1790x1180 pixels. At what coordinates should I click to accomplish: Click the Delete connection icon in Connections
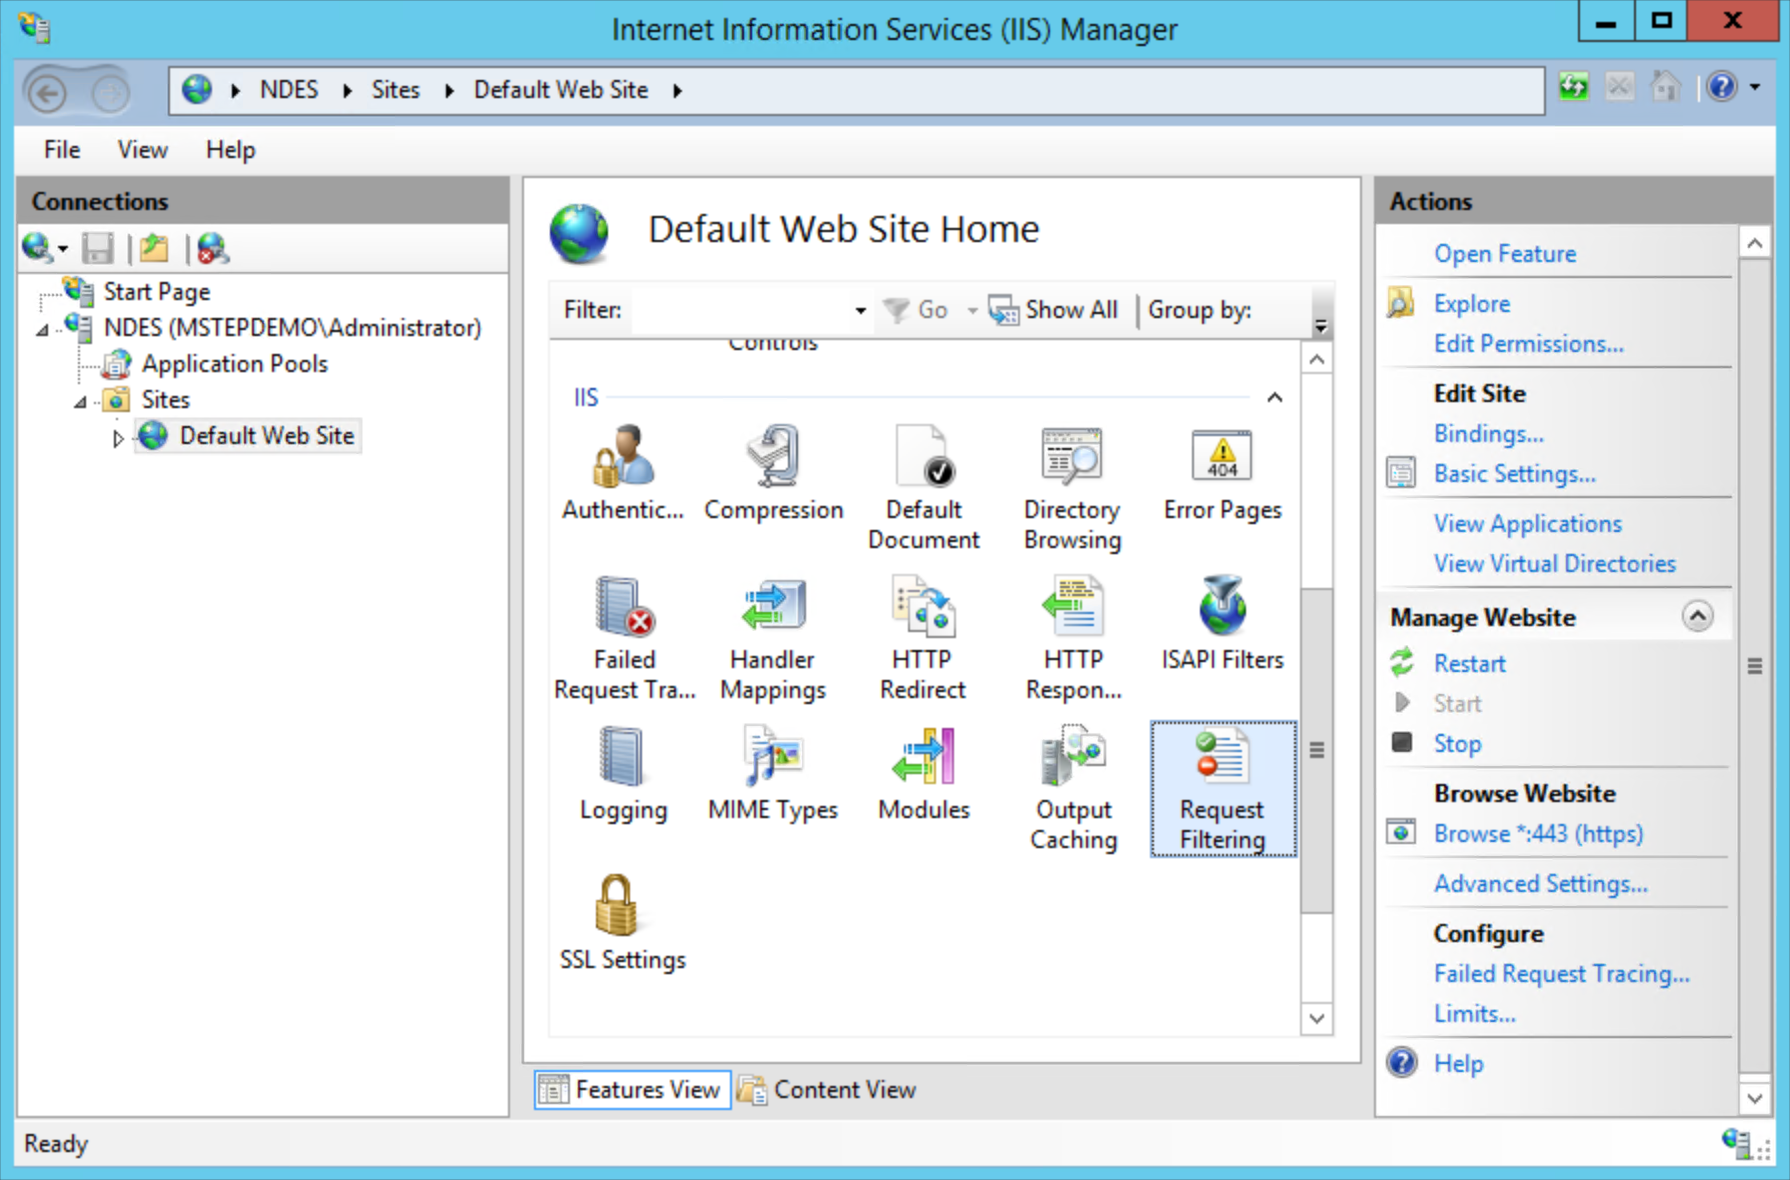(x=212, y=248)
